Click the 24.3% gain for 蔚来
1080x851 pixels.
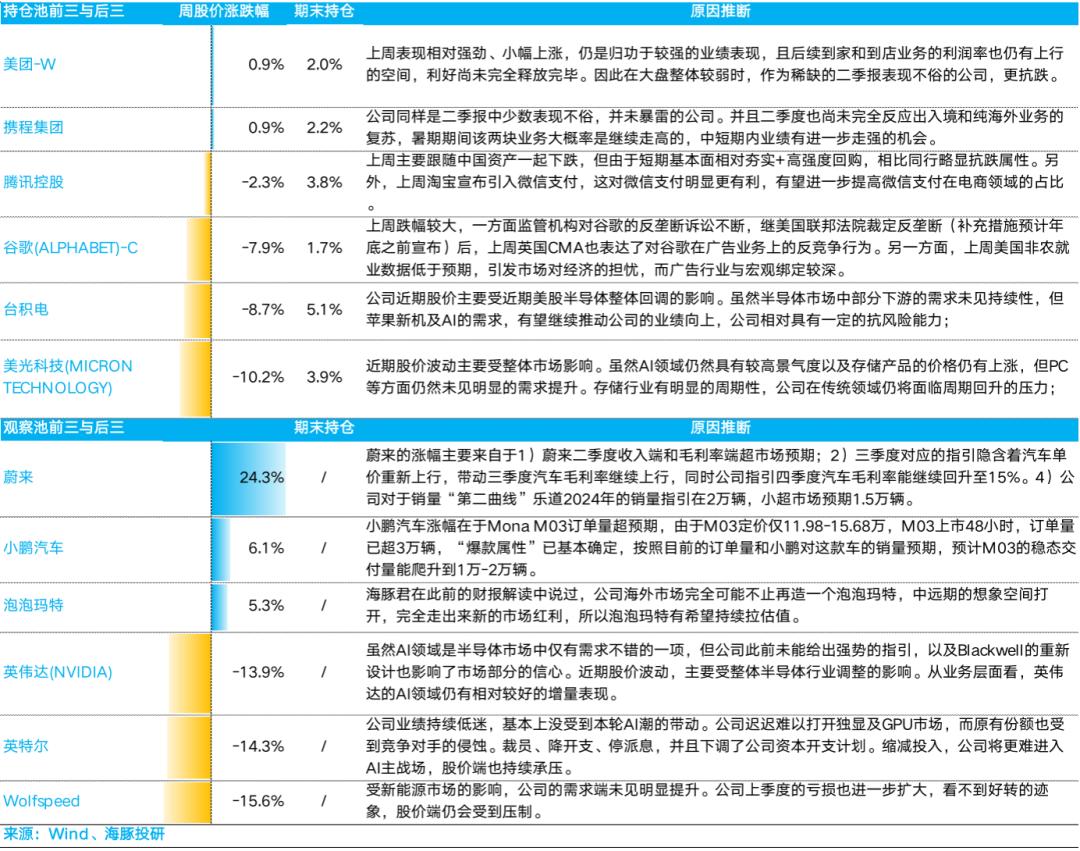(x=261, y=477)
